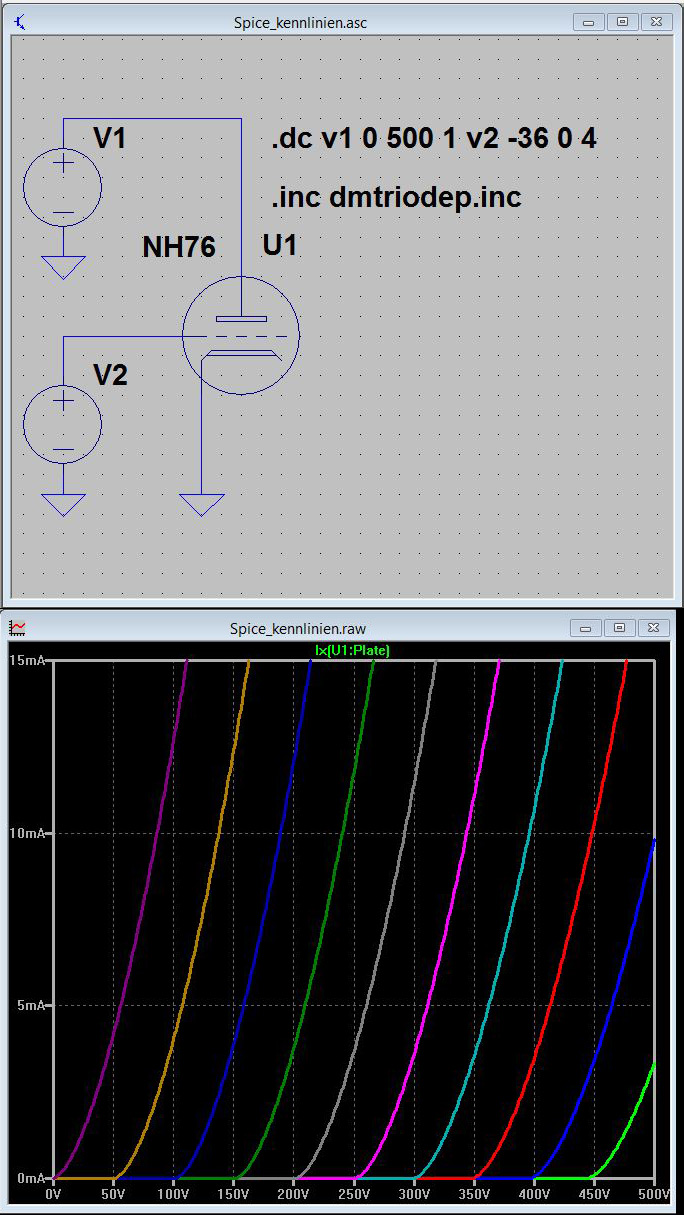684x1215 pixels.
Task: Click the 0mA vertical axis label
Action: click(32, 1178)
